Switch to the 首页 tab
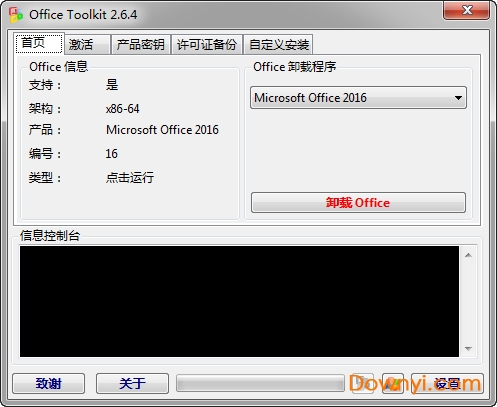Image resolution: width=497 pixels, height=407 pixels. (39, 43)
